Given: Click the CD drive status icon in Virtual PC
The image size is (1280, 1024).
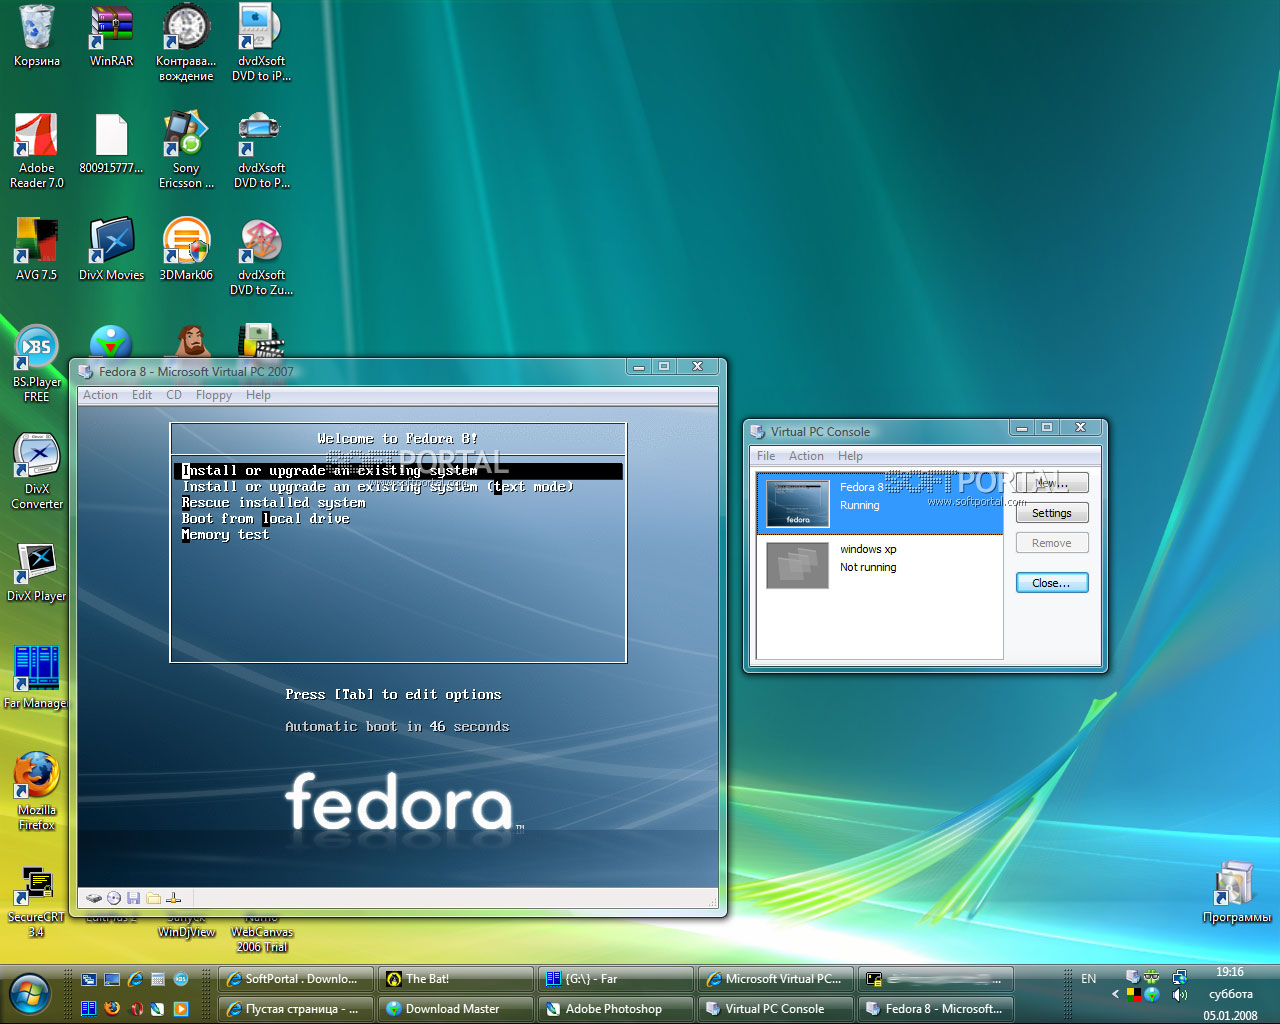Looking at the screenshot, I should coord(114,898).
